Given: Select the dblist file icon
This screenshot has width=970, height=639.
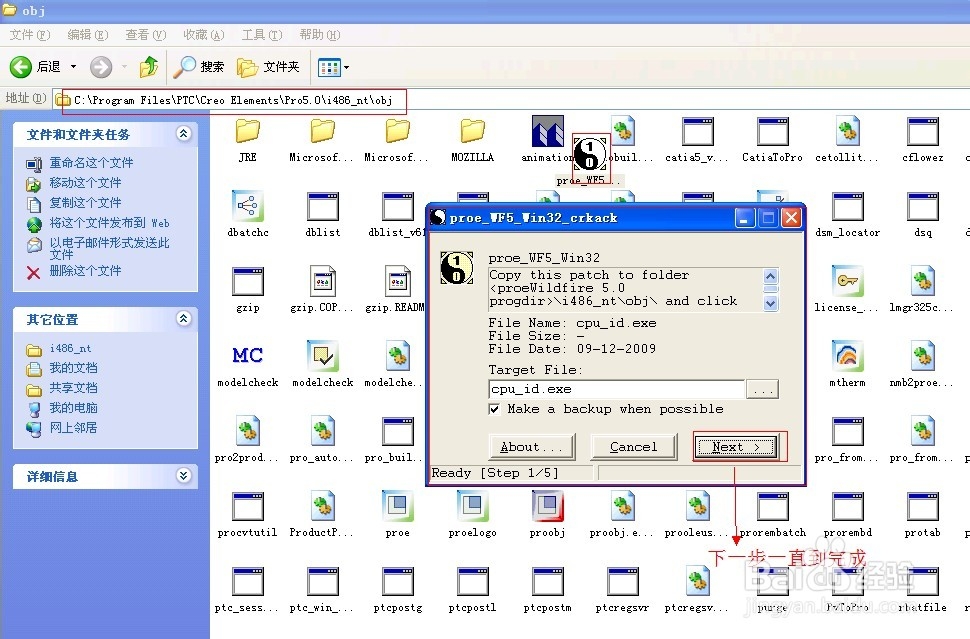Looking at the screenshot, I should [322, 206].
